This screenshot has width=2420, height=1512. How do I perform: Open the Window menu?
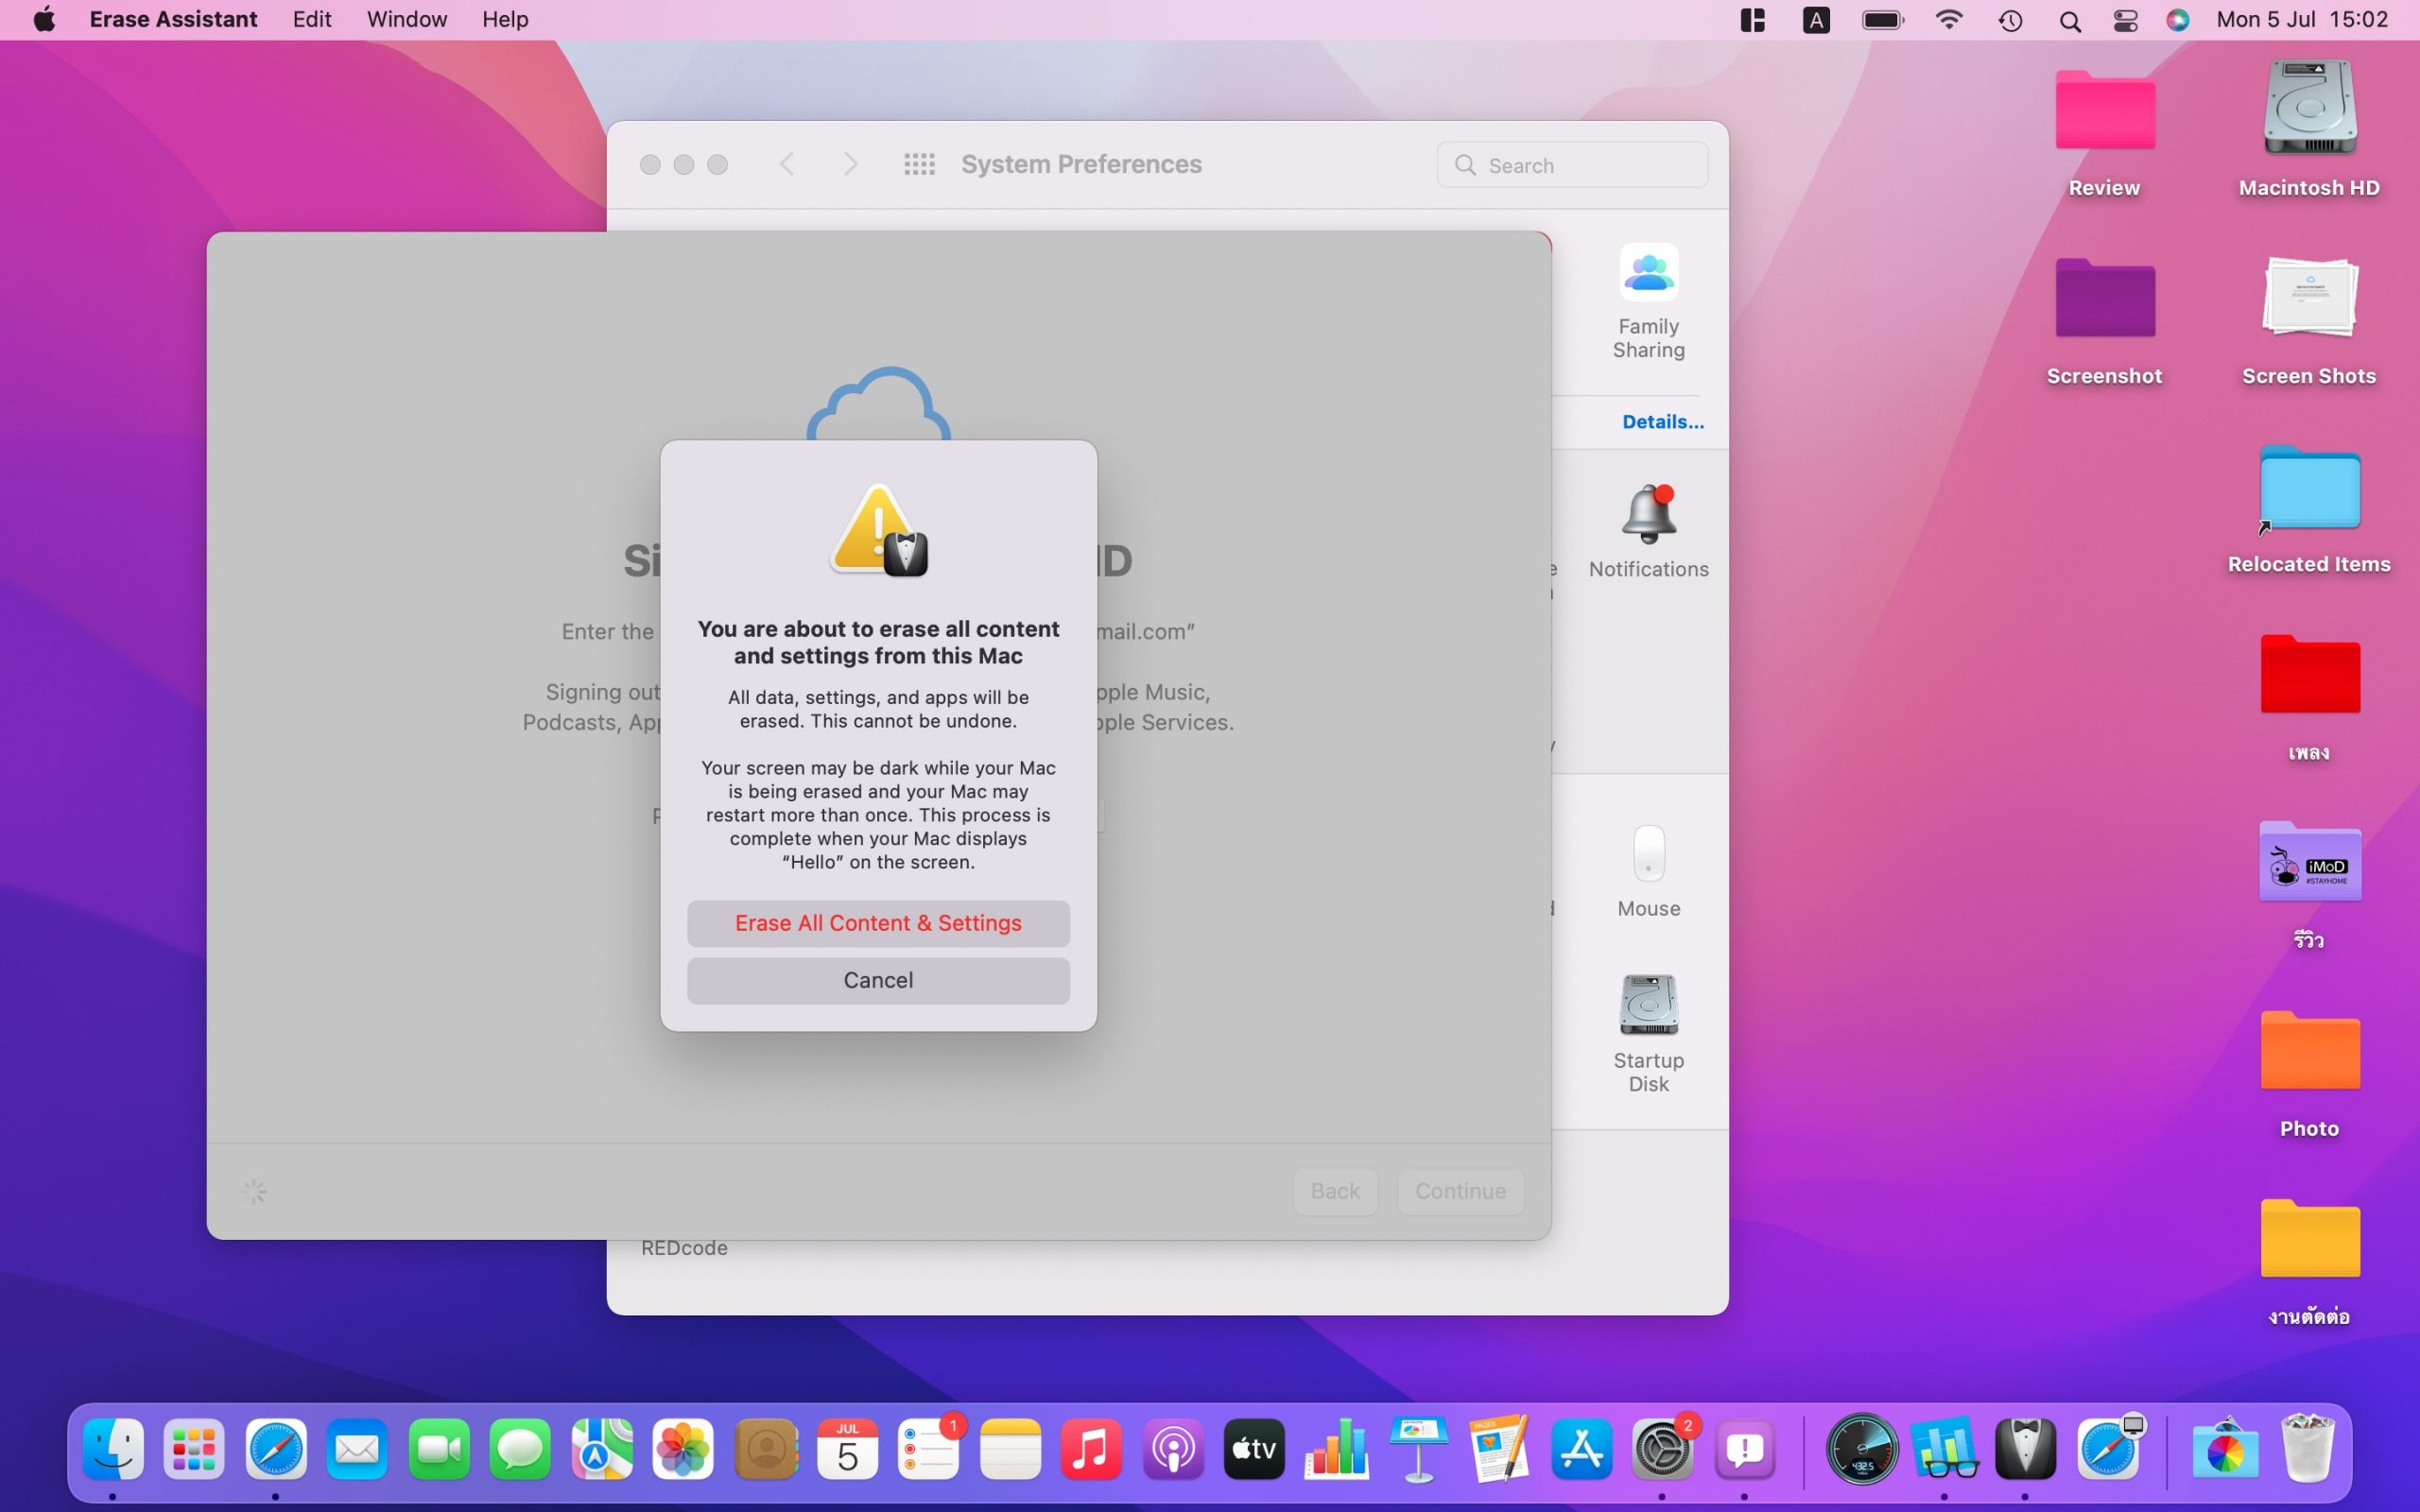pyautogui.click(x=406, y=19)
